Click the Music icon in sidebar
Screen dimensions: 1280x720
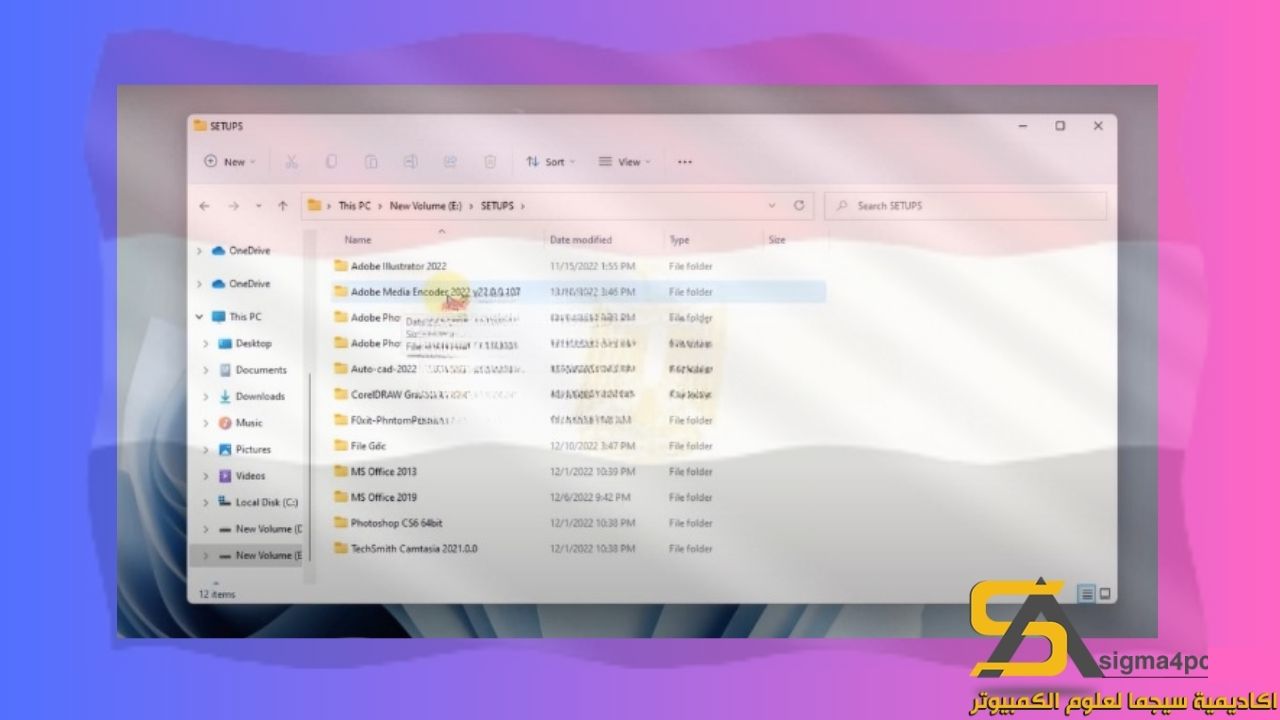pyautogui.click(x=225, y=423)
